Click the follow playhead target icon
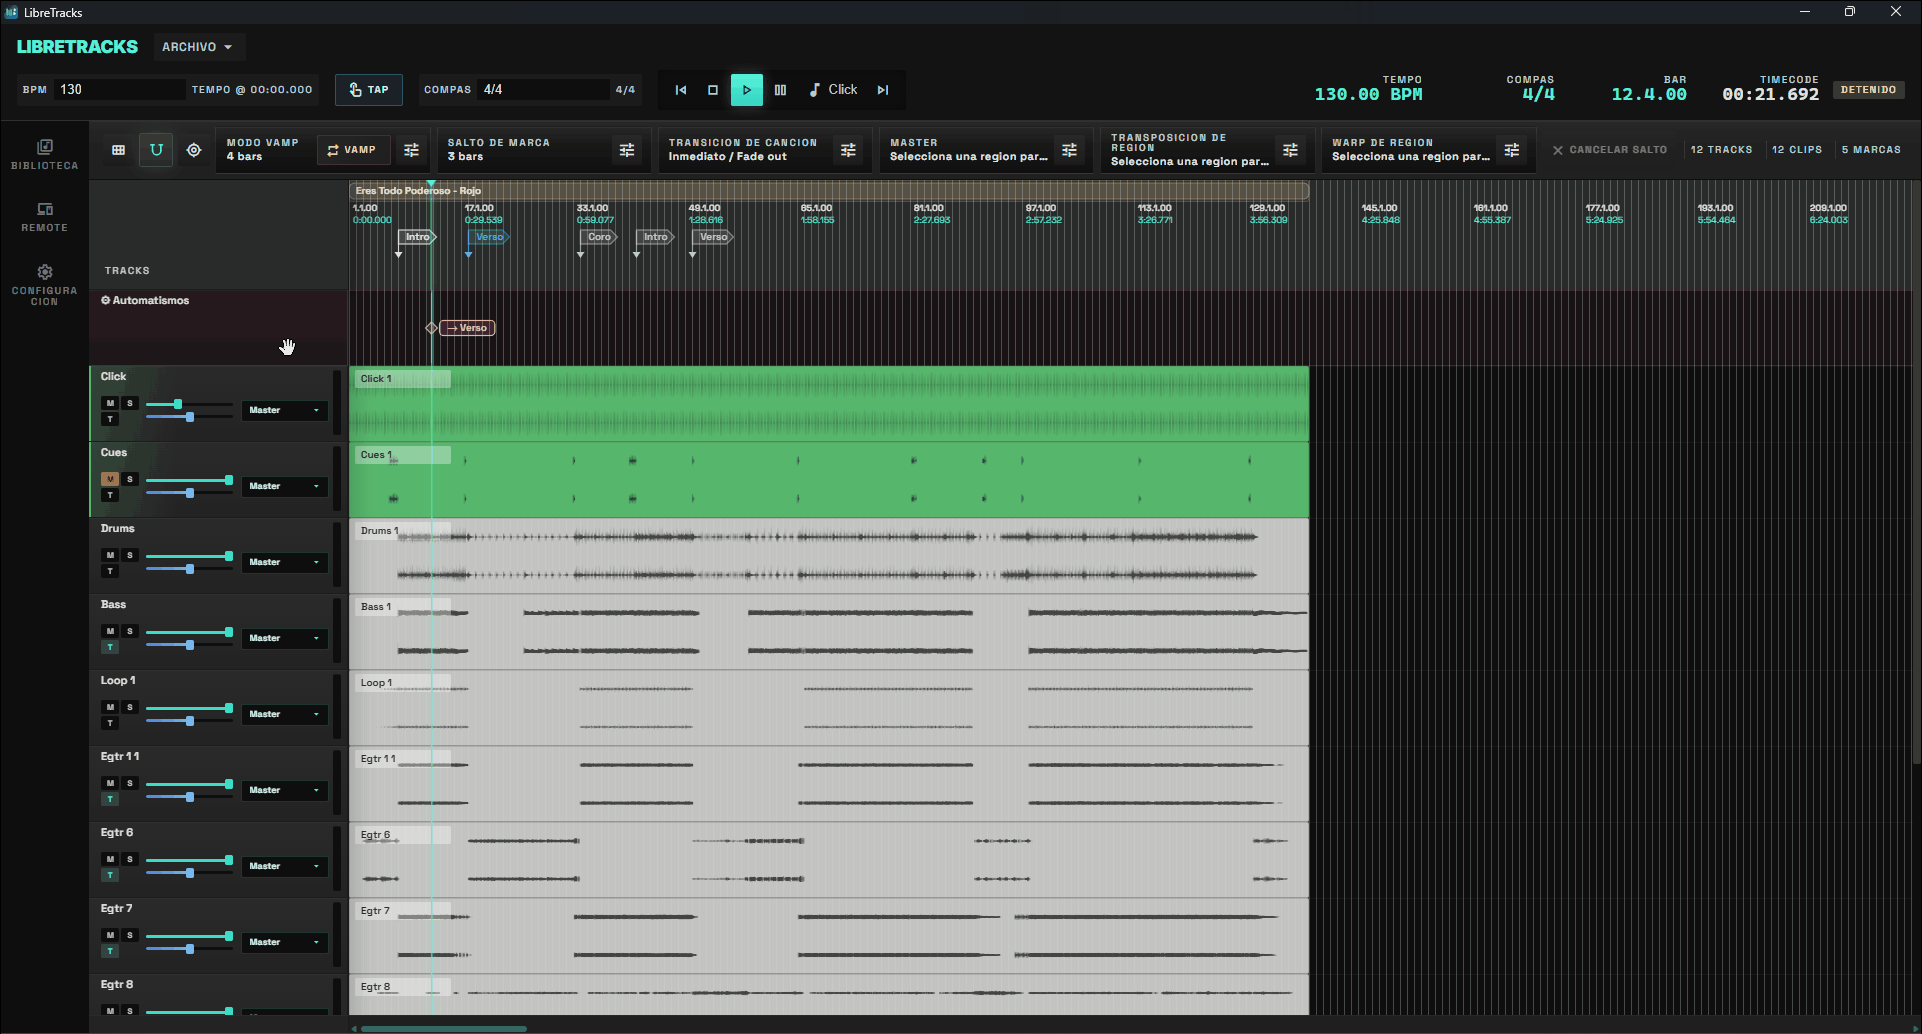The image size is (1922, 1034). [194, 150]
